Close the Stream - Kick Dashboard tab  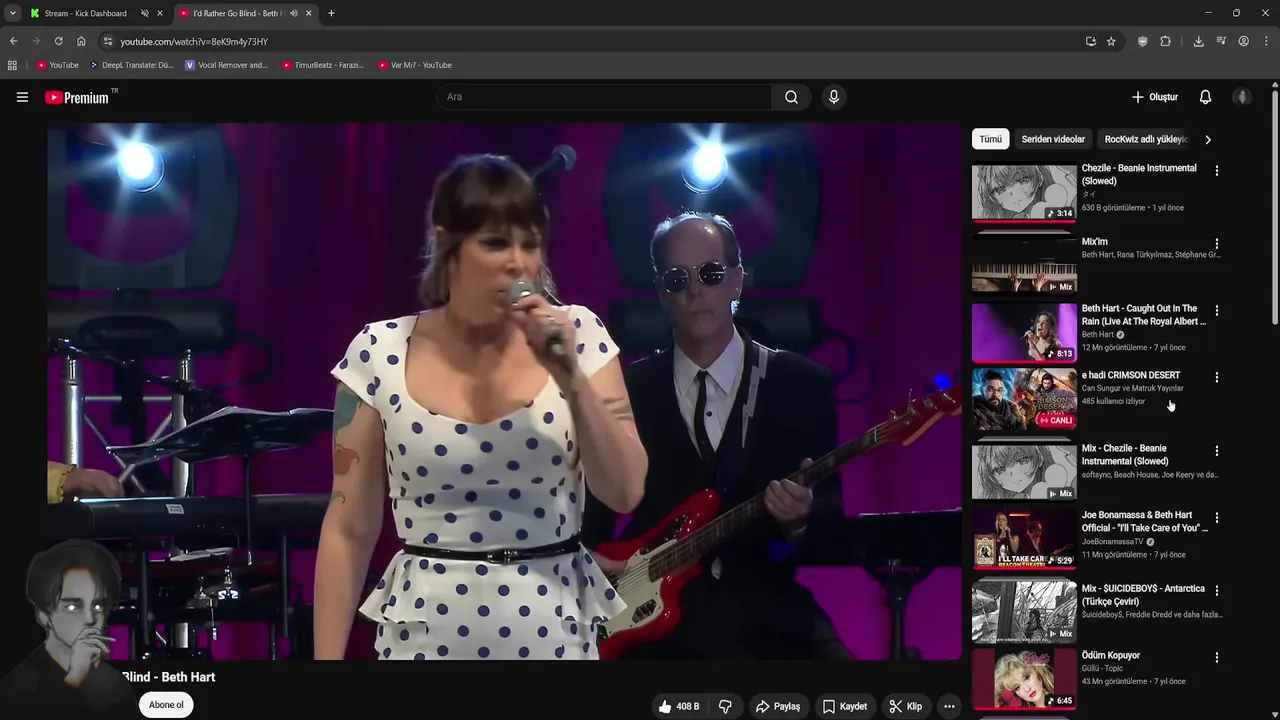tap(159, 13)
